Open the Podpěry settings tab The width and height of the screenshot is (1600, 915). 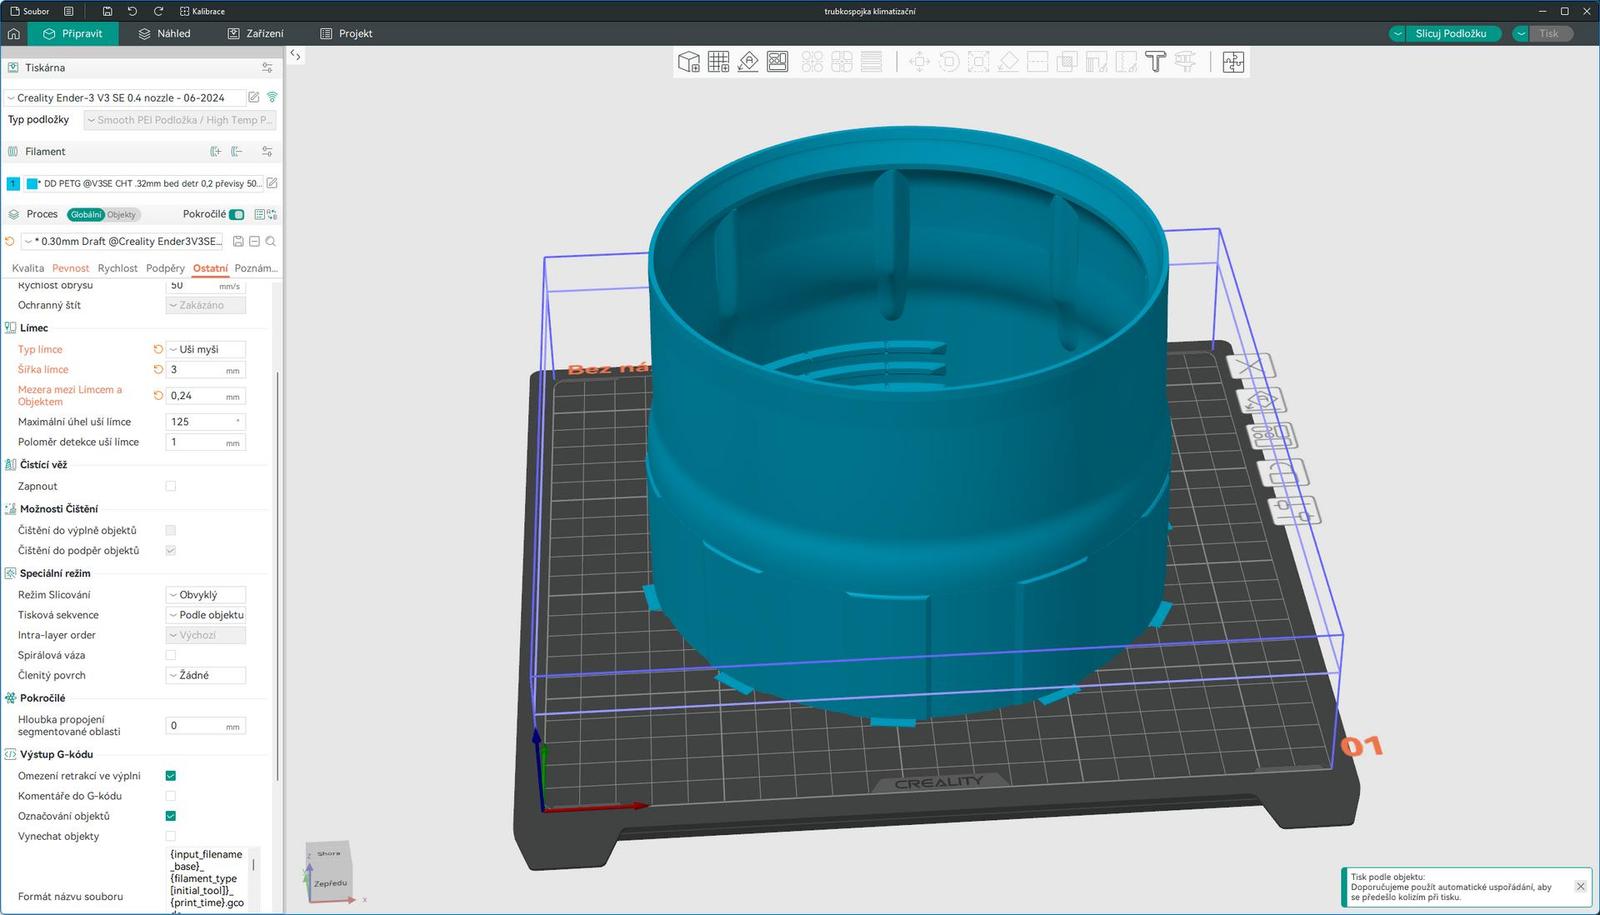(165, 268)
